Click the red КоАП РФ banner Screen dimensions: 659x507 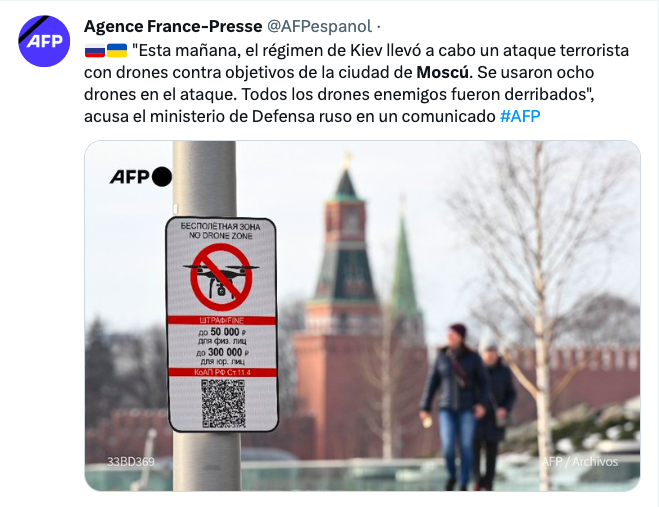222,372
